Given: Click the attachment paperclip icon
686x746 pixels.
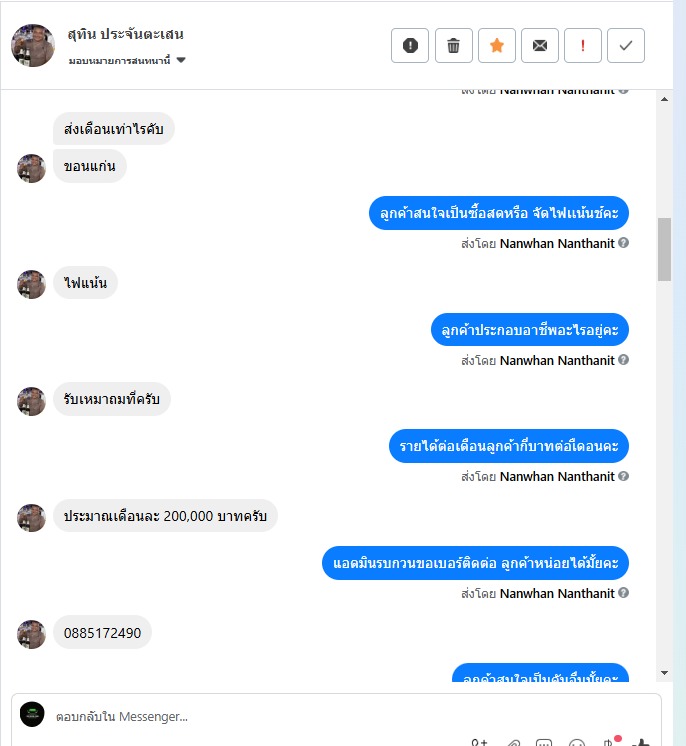Looking at the screenshot, I should click(513, 743).
